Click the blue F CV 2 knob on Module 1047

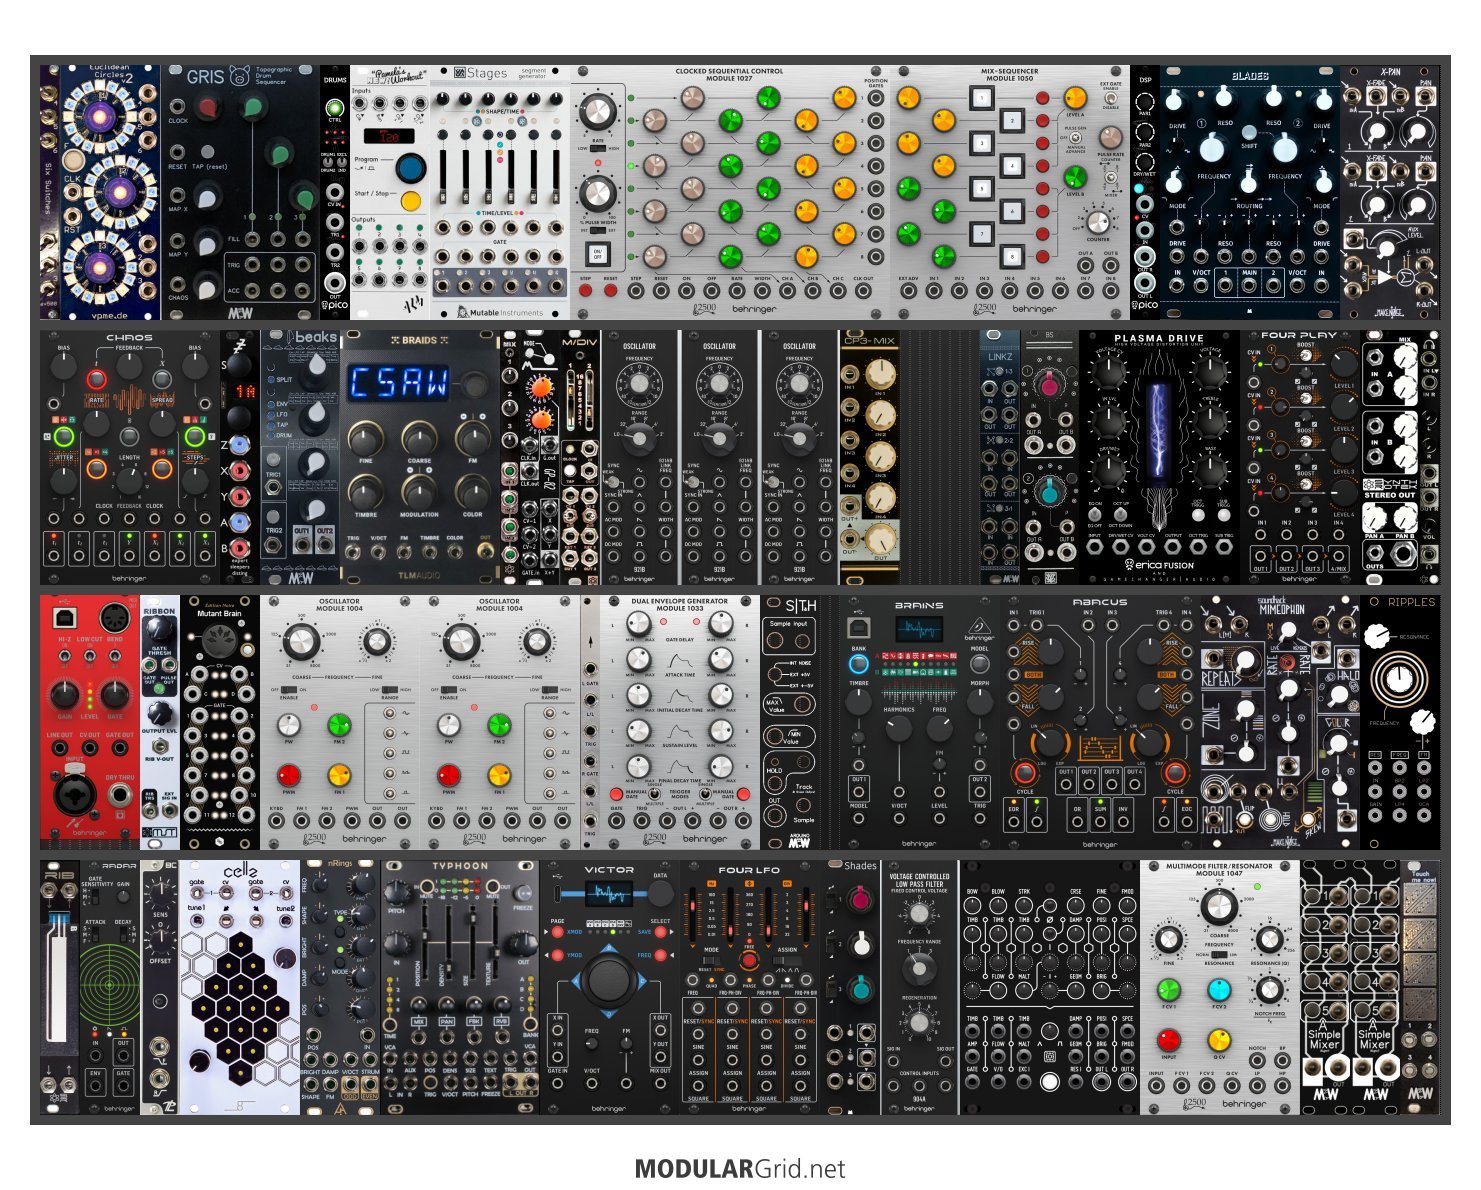(1219, 990)
